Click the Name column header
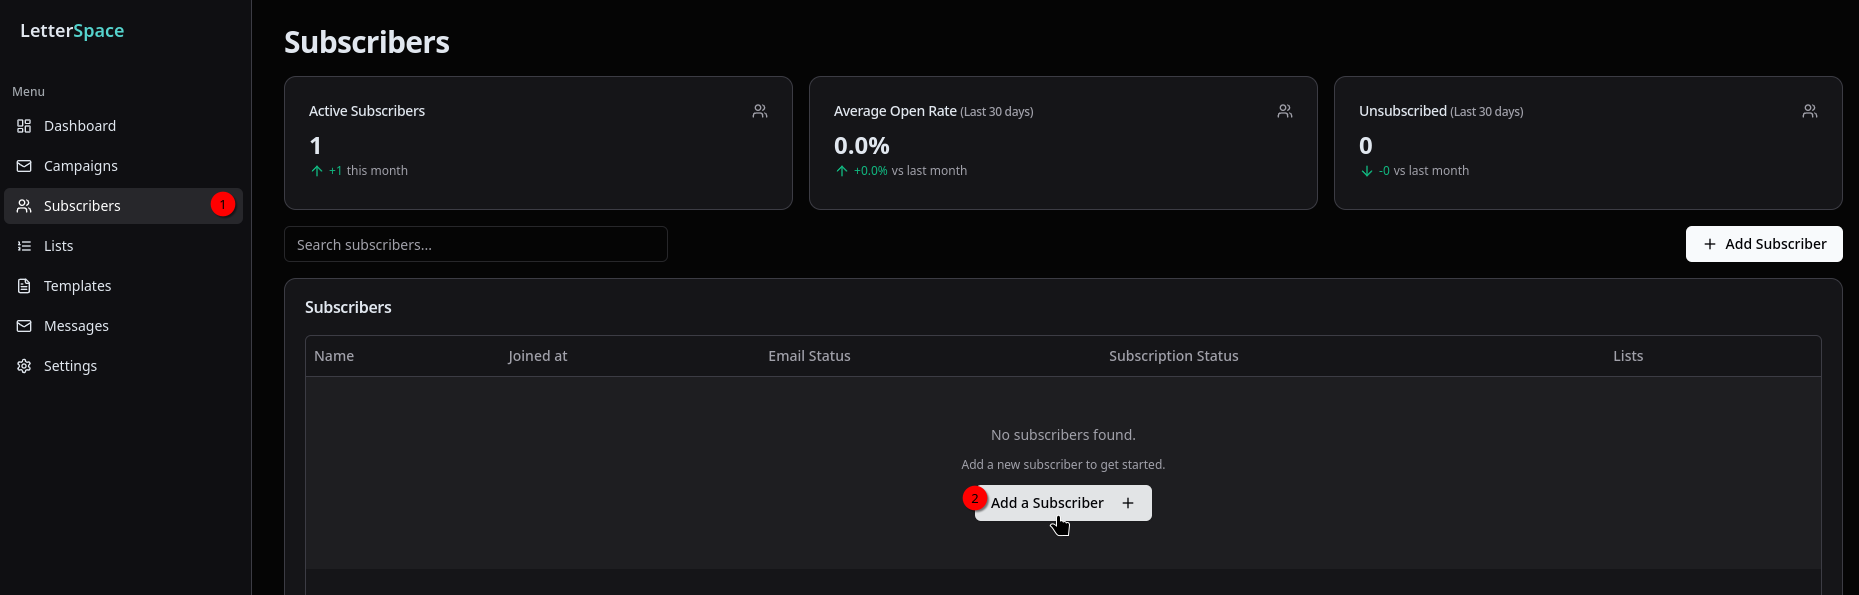 click(x=334, y=356)
